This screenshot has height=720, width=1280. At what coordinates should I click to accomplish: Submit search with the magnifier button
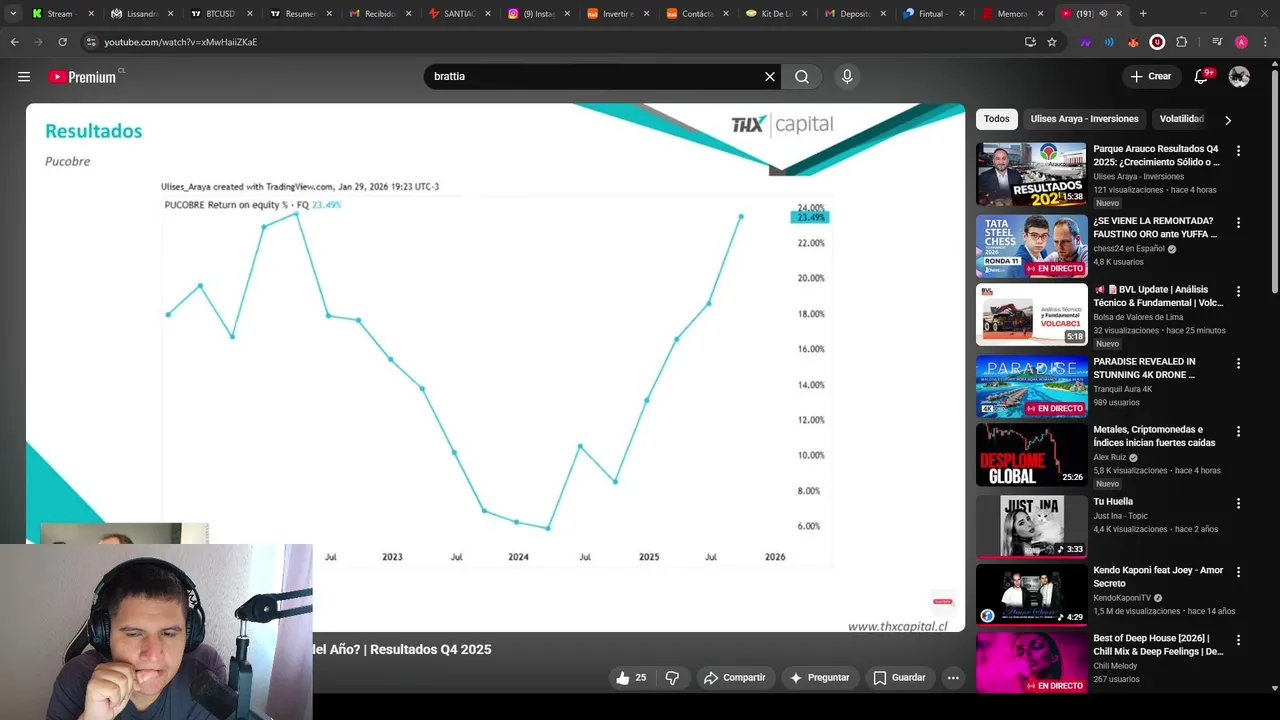click(802, 77)
